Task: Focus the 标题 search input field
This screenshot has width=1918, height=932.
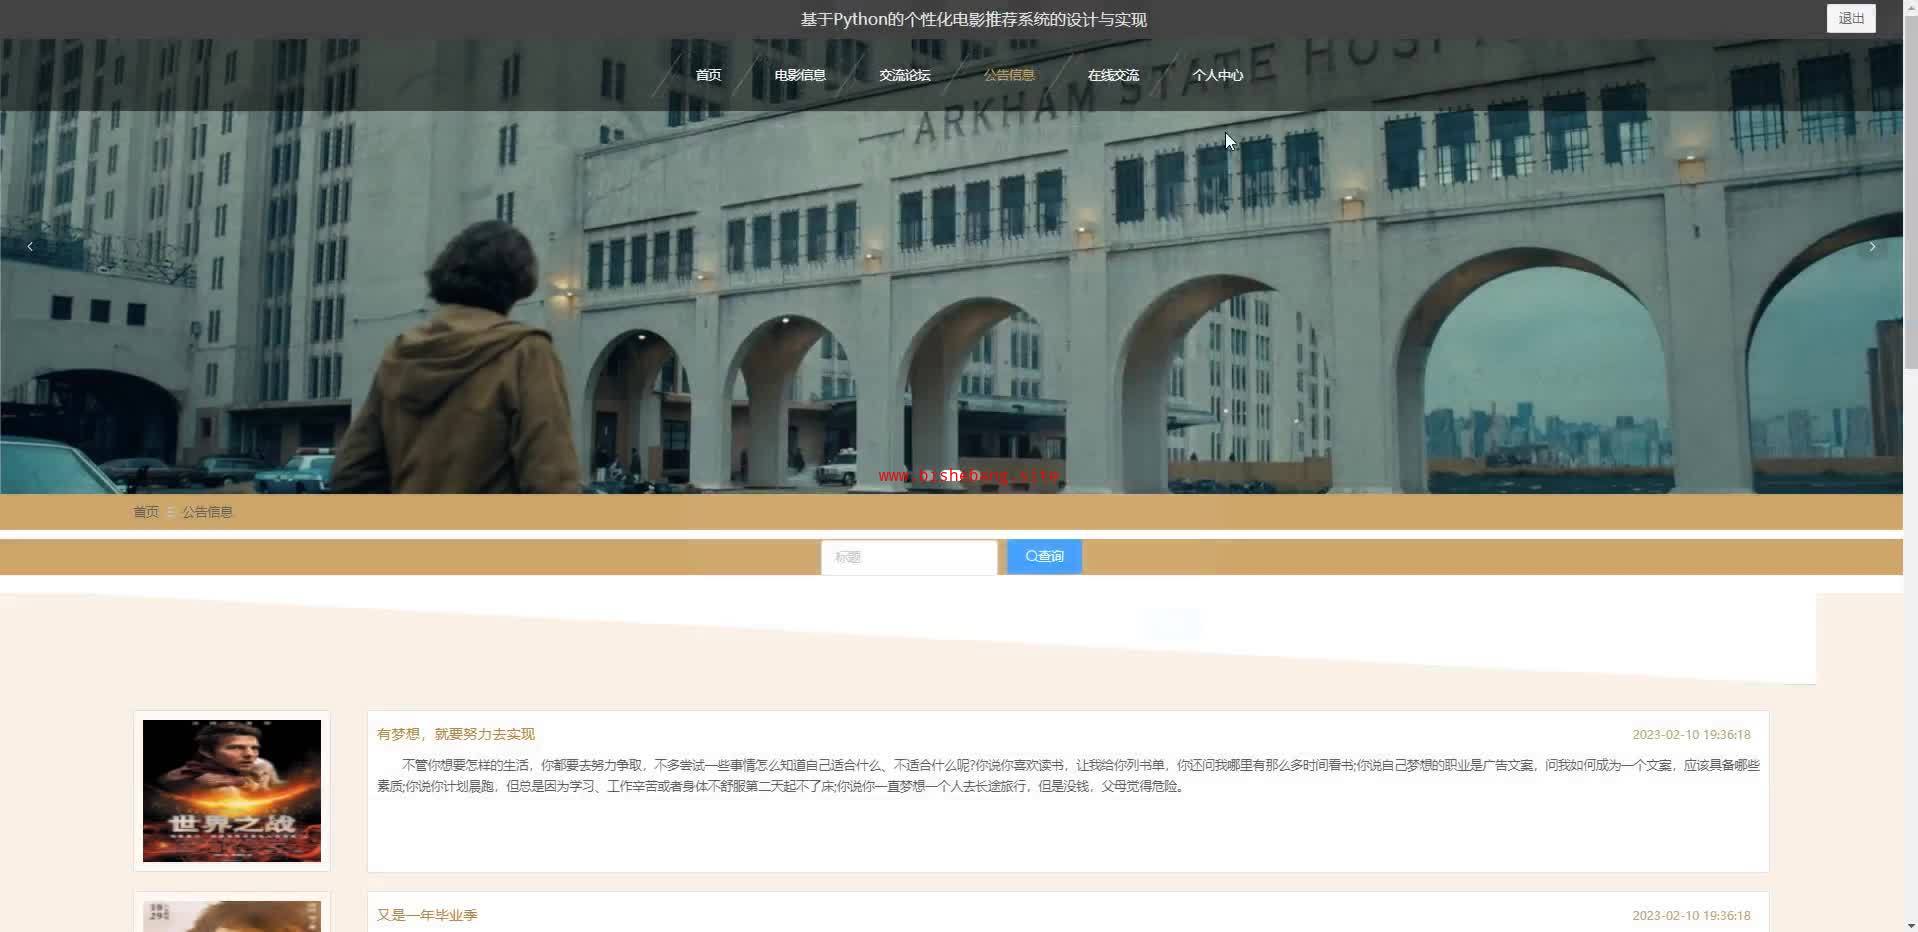Action: tap(908, 557)
